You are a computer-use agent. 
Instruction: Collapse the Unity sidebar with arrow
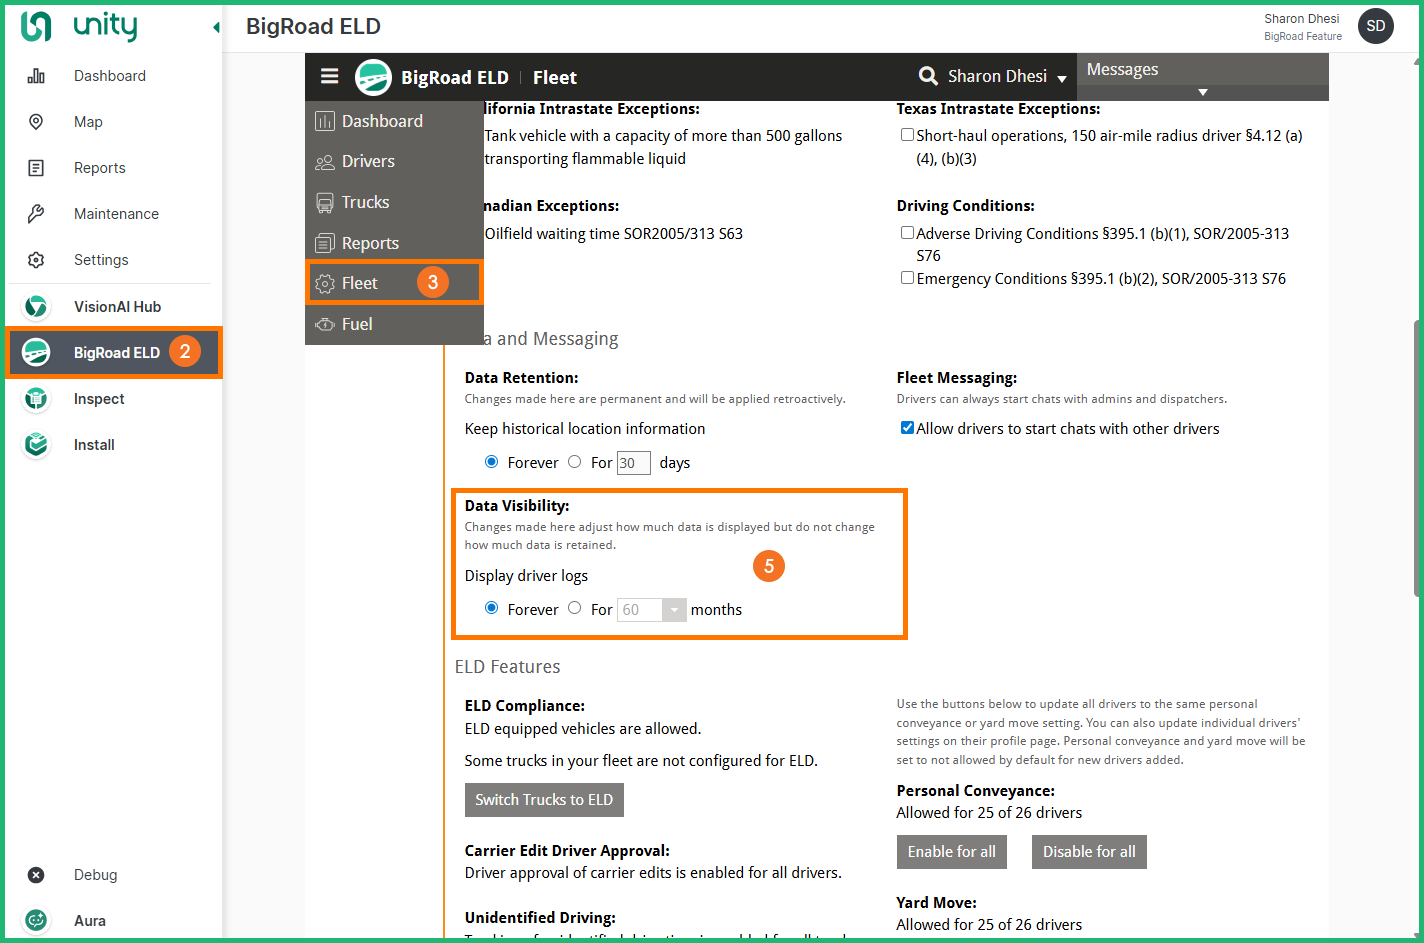216,27
